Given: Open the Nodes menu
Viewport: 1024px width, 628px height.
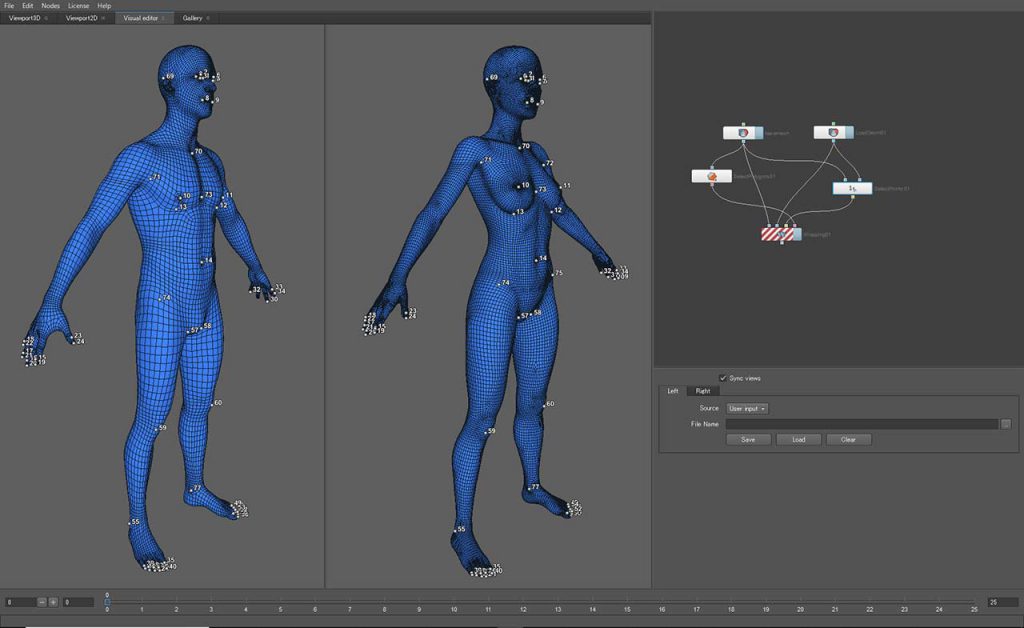Looking at the screenshot, I should point(50,6).
